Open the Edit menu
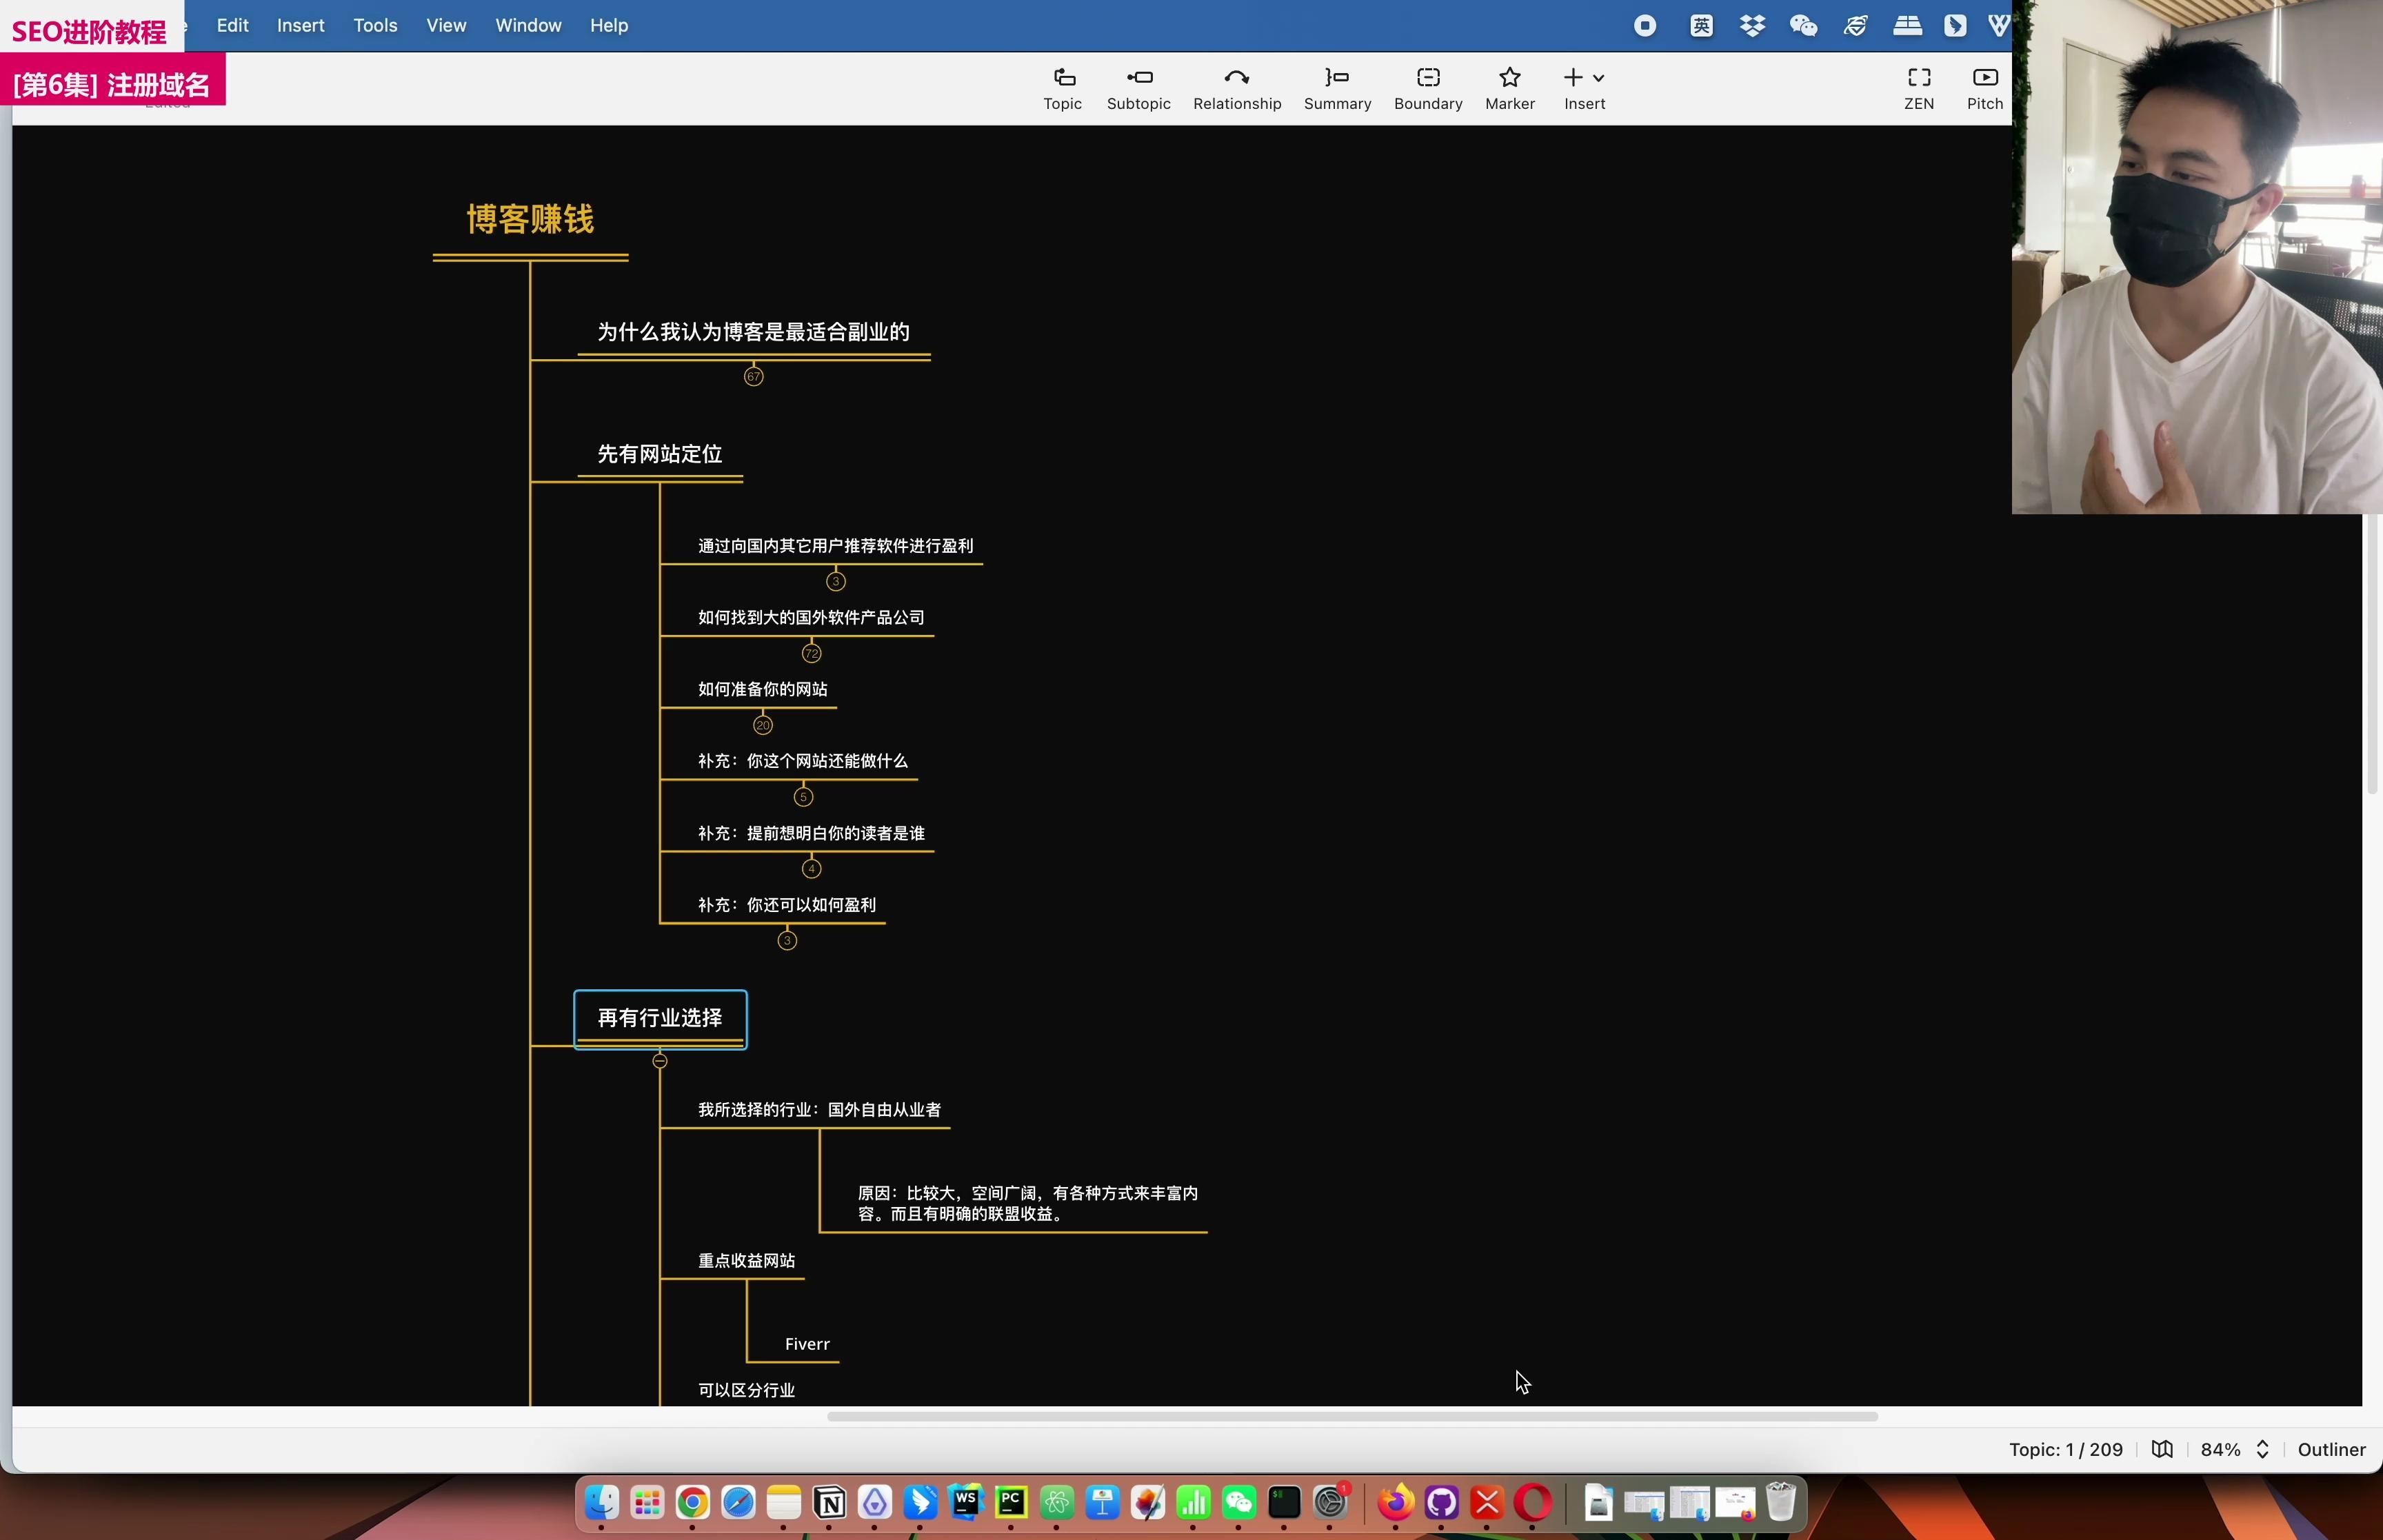 coord(232,26)
